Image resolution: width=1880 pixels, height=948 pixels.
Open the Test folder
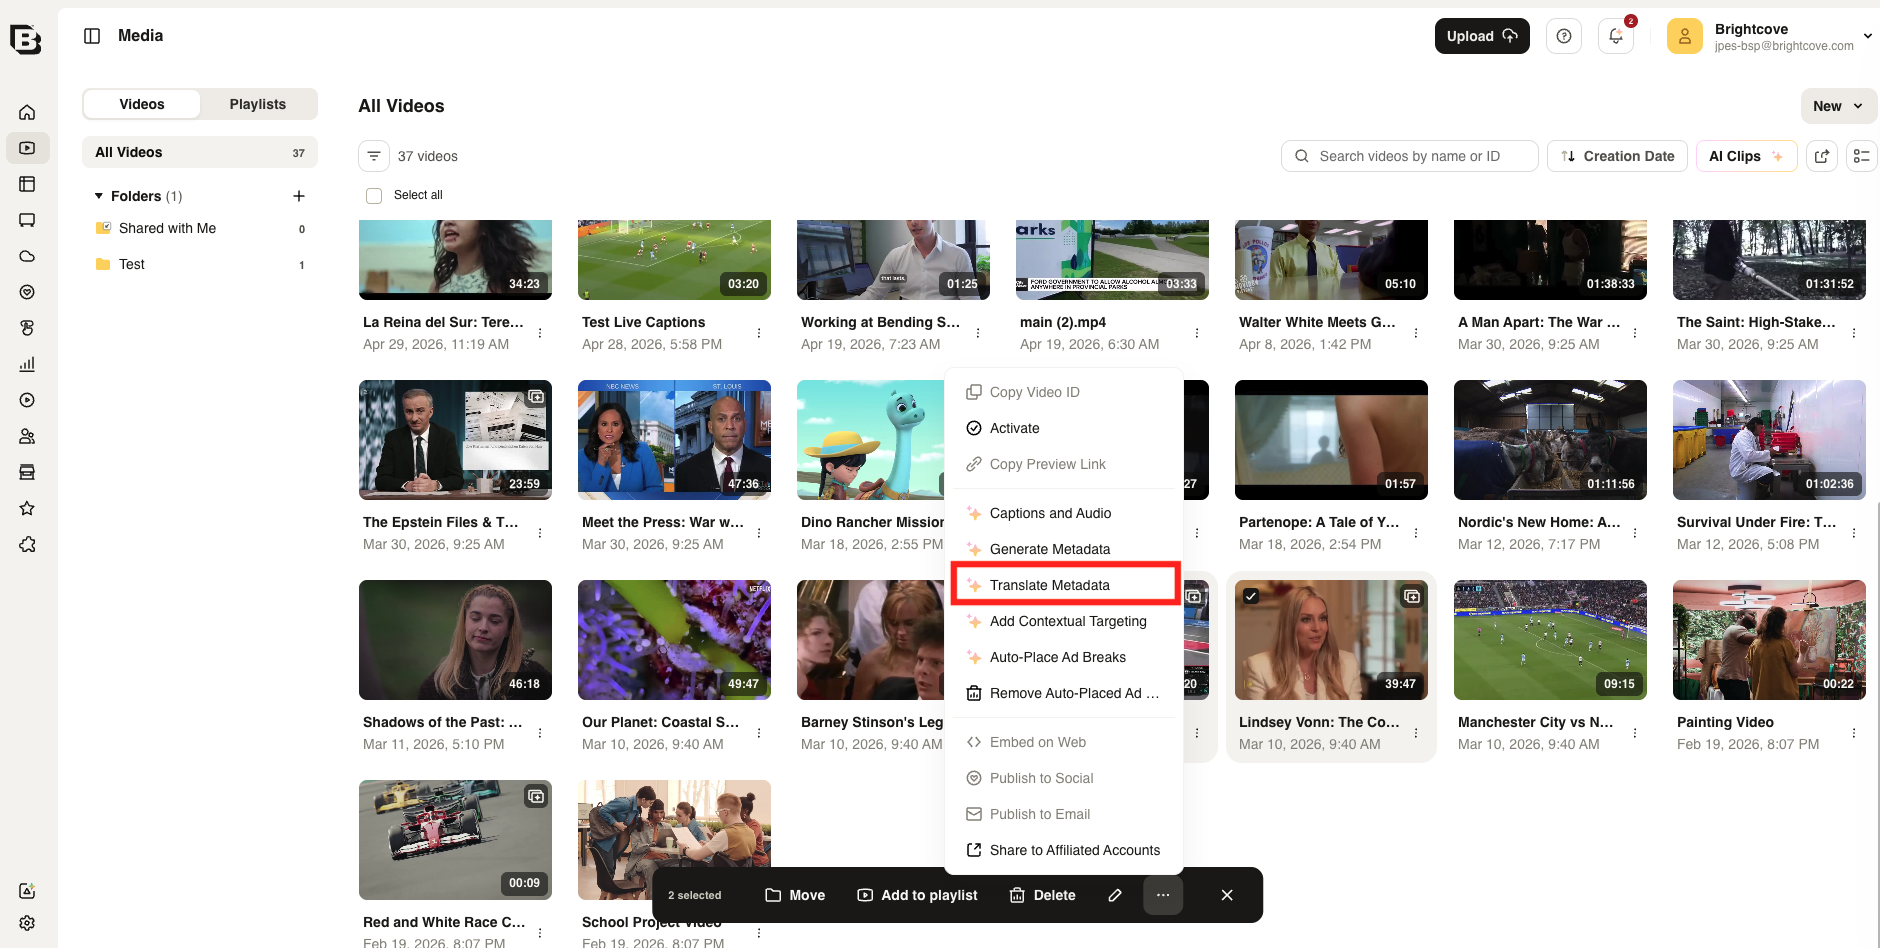pos(200,264)
